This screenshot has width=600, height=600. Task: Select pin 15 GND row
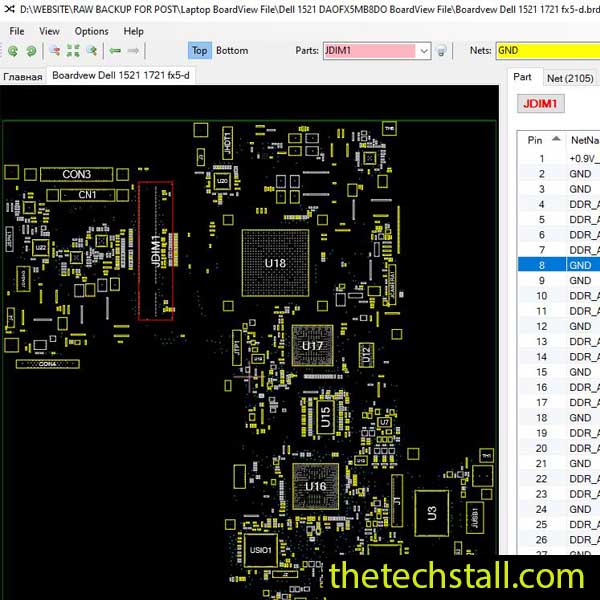[559, 372]
